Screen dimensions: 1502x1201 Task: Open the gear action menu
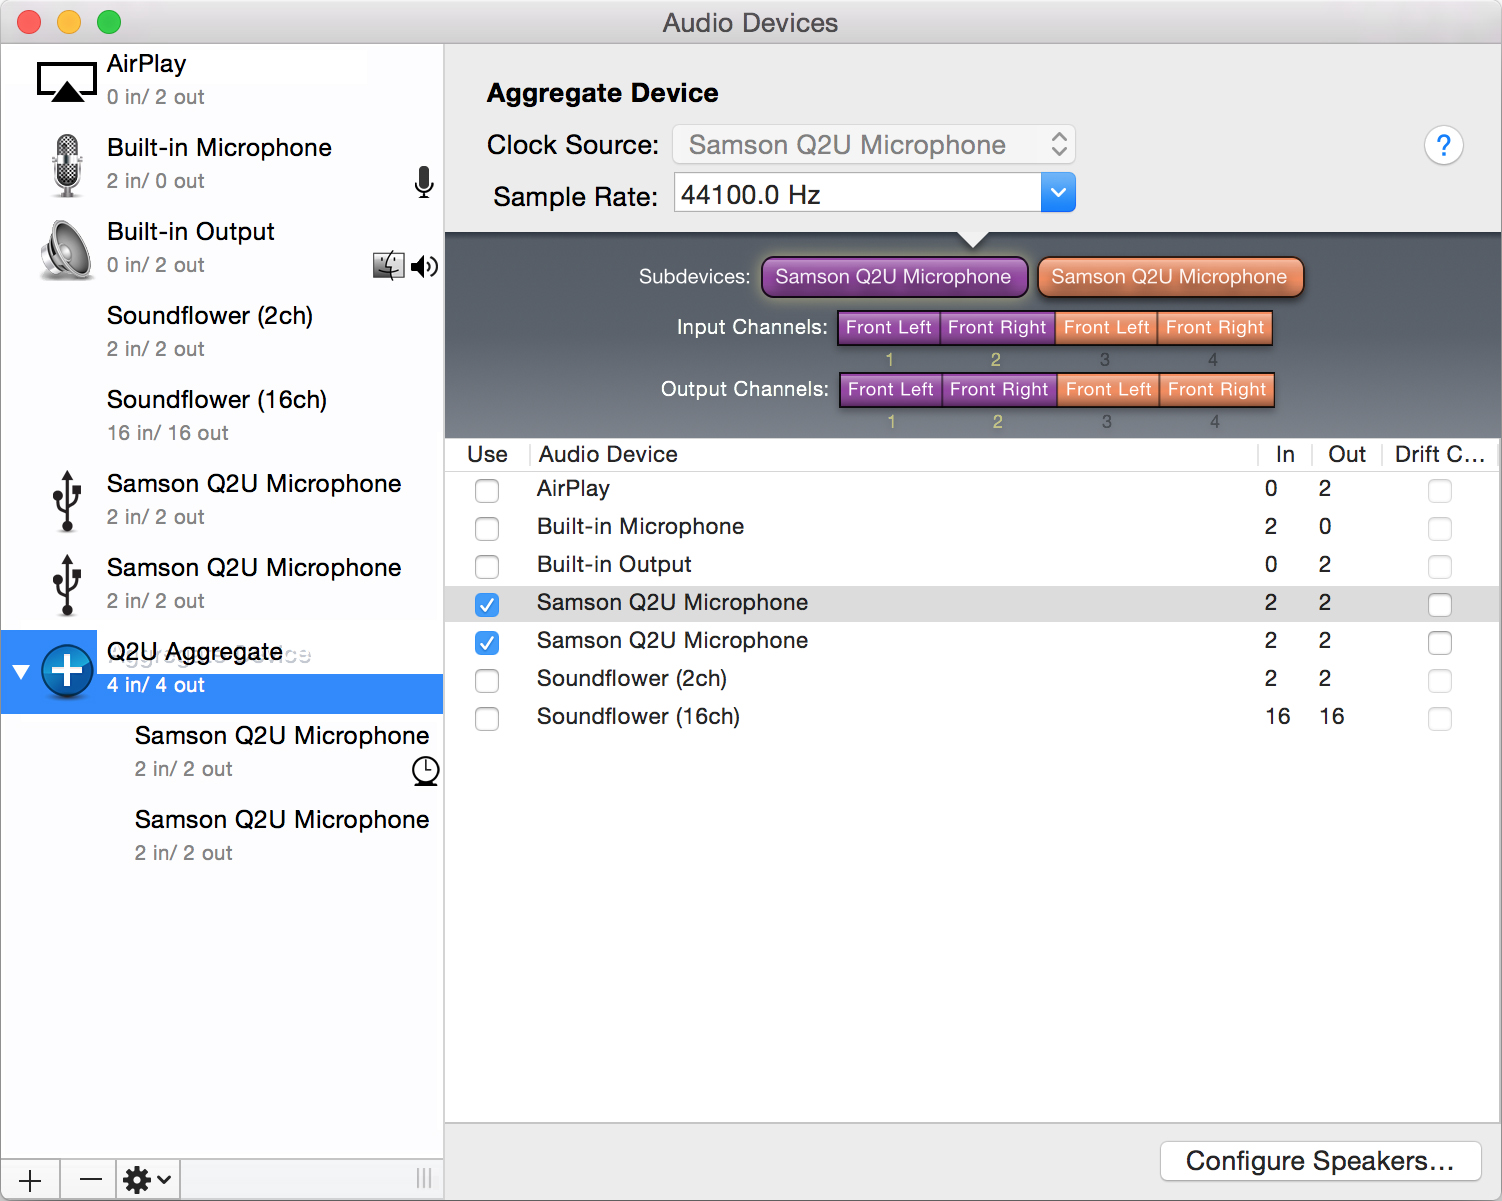[x=147, y=1180]
